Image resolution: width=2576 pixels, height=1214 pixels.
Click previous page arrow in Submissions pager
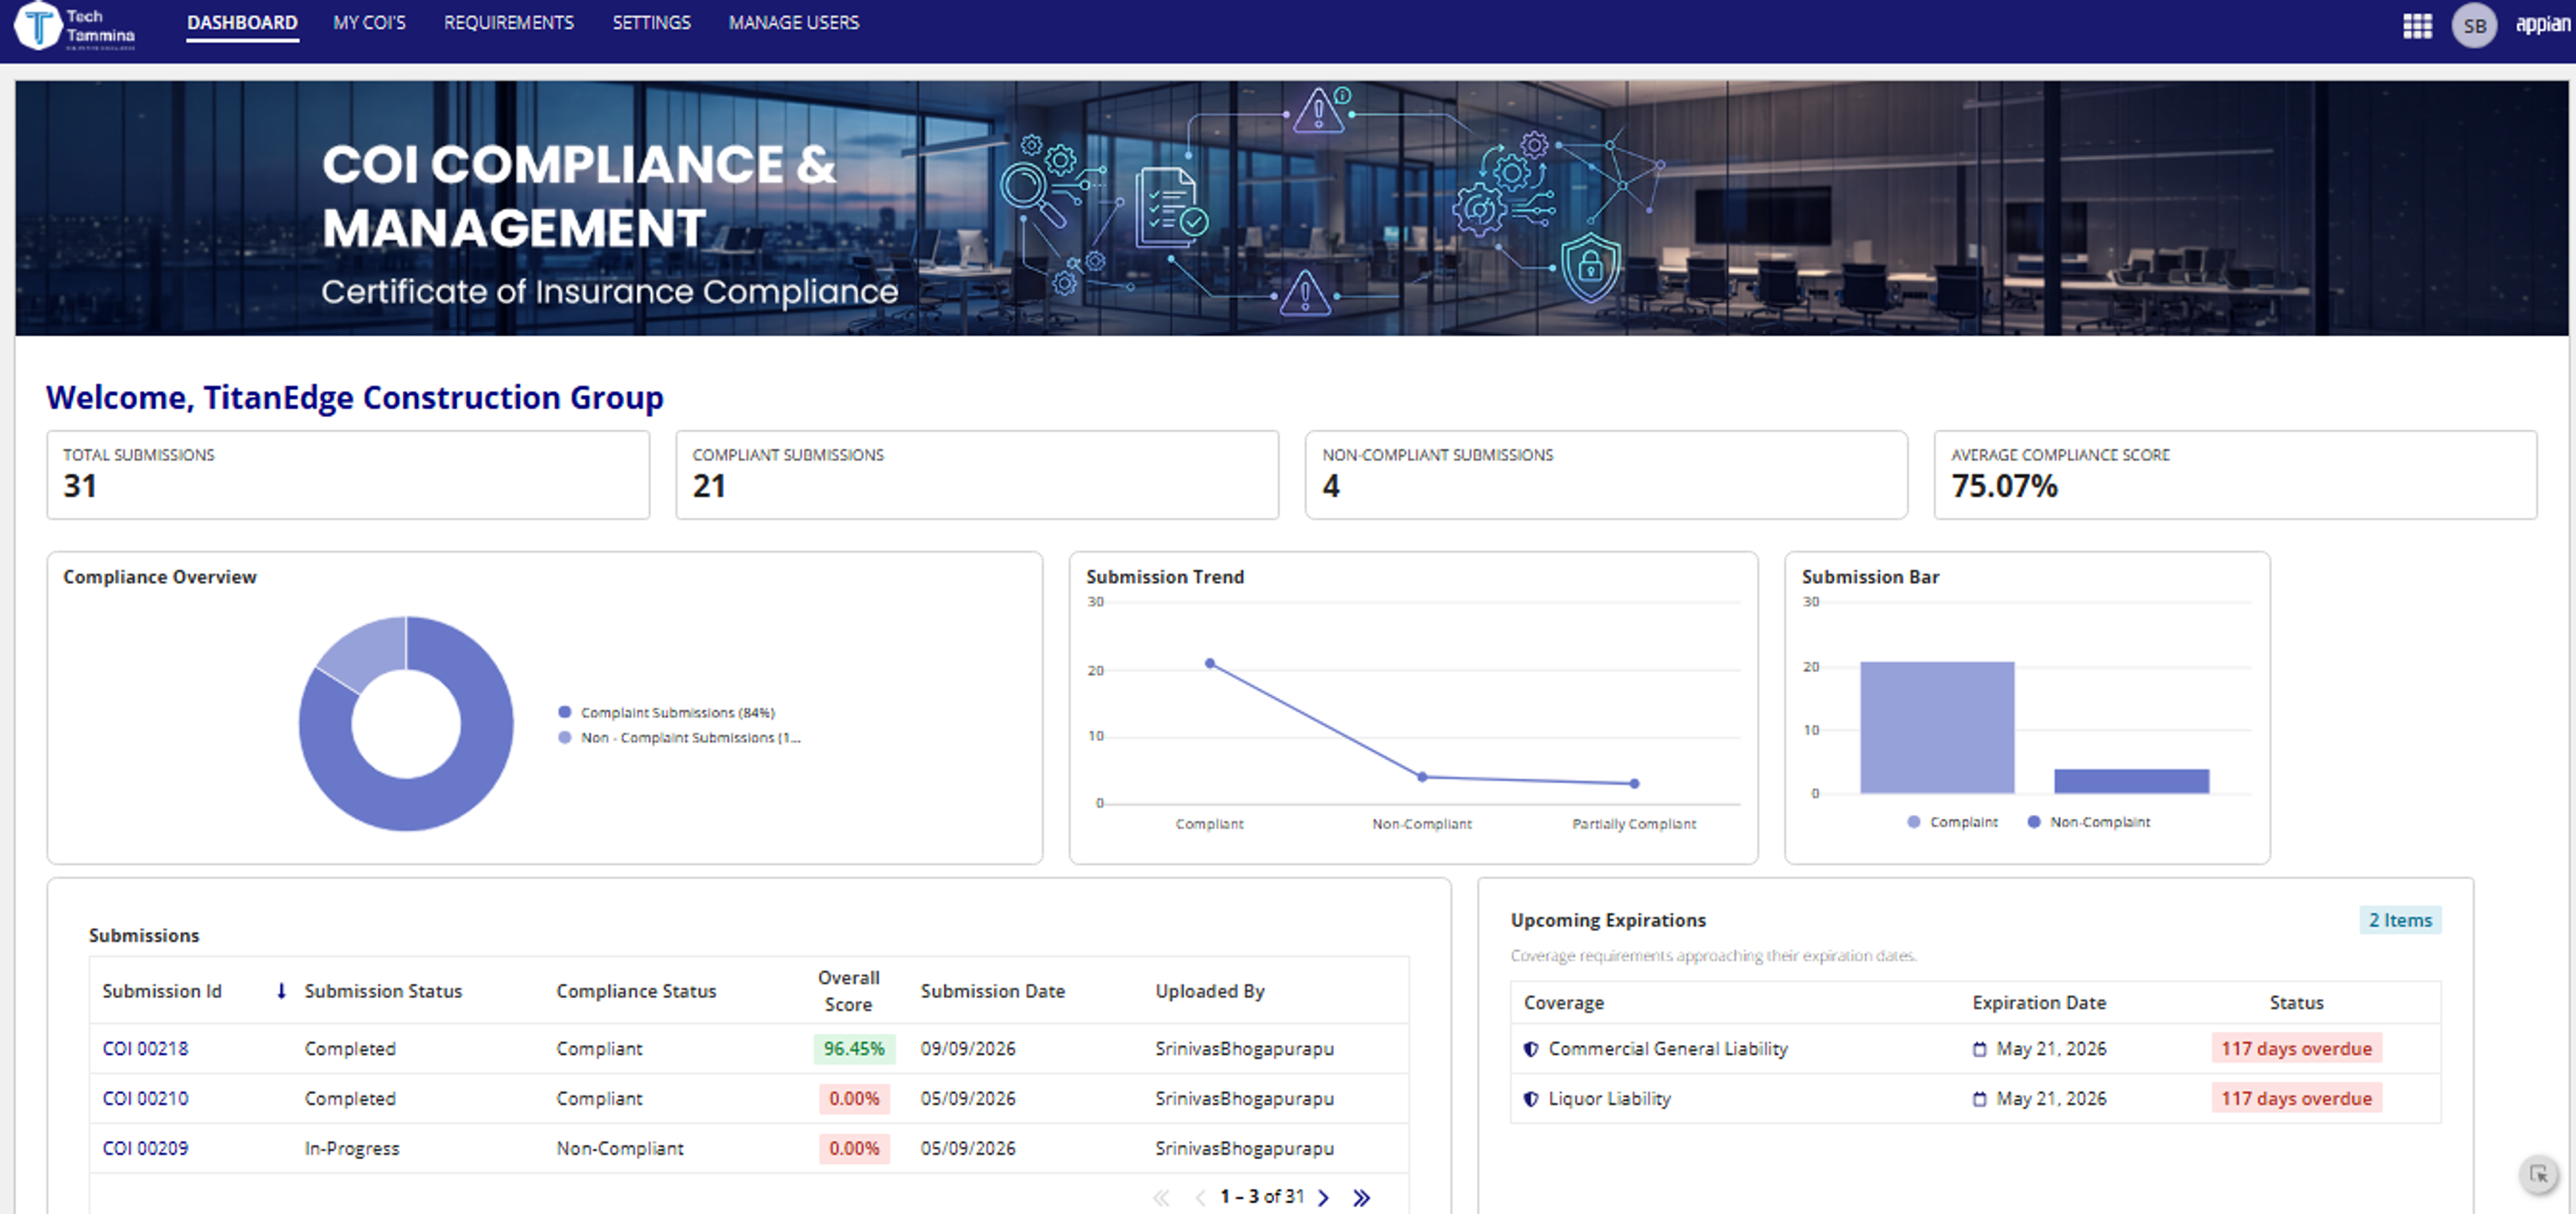click(1199, 1197)
